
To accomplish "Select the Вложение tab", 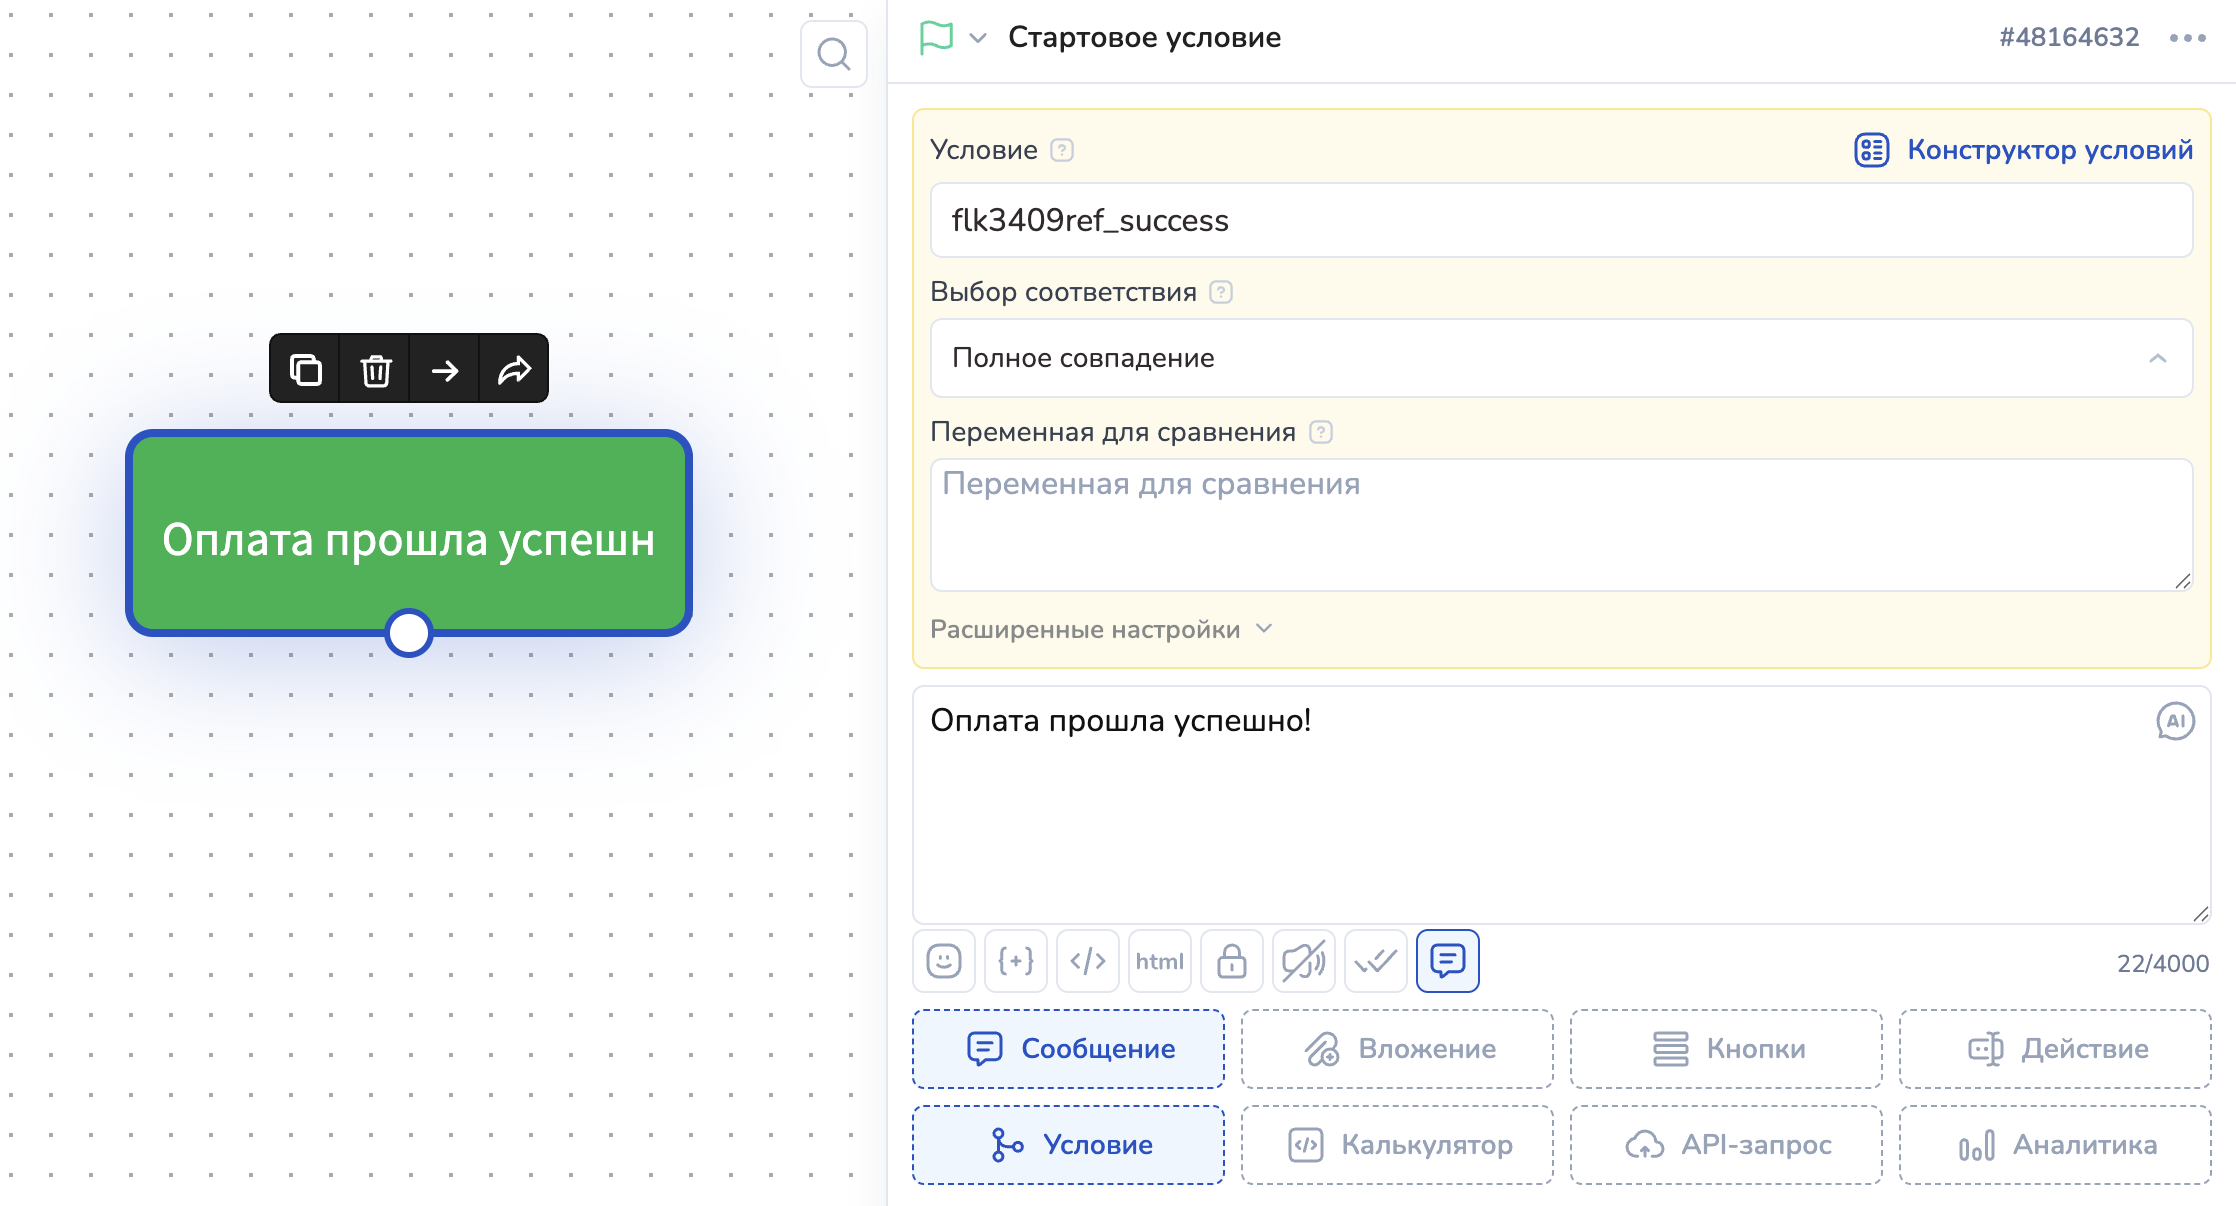I will 1397,1048.
